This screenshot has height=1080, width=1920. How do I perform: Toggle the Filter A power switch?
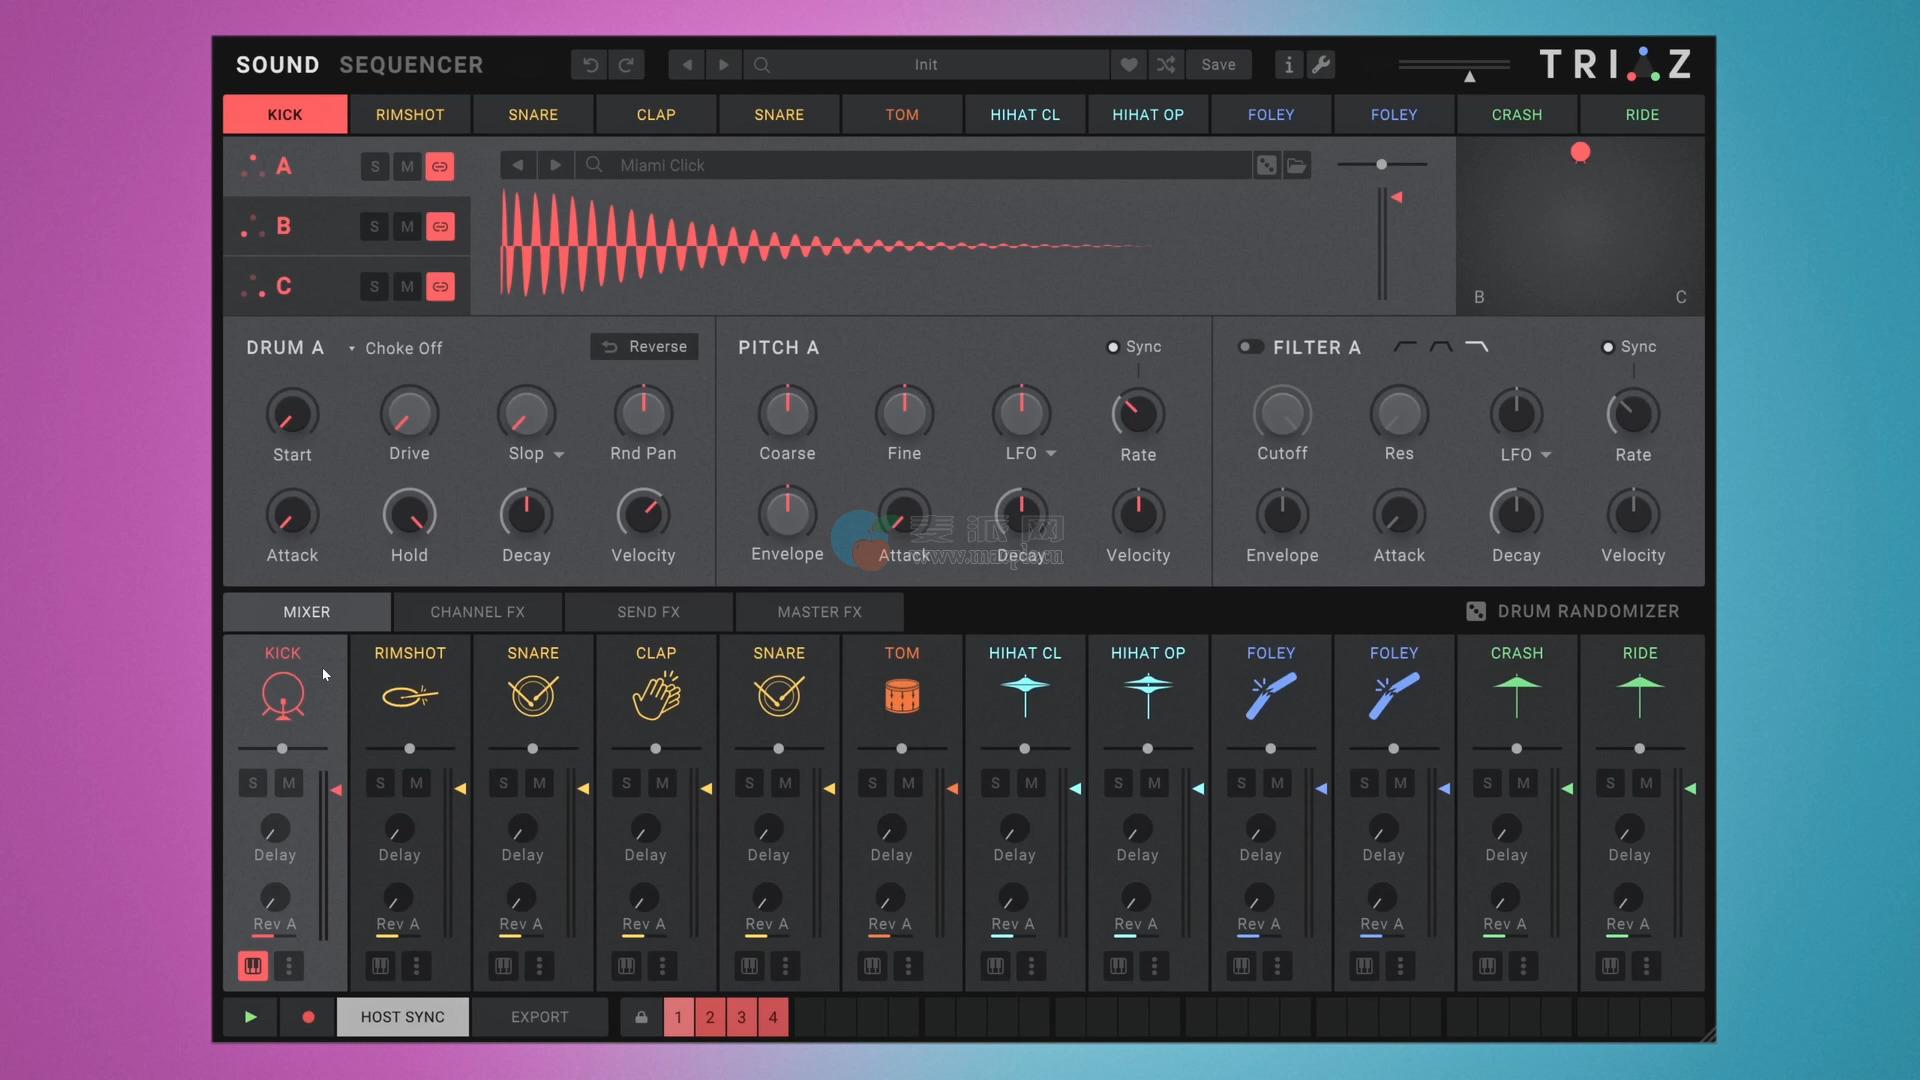tap(1250, 347)
